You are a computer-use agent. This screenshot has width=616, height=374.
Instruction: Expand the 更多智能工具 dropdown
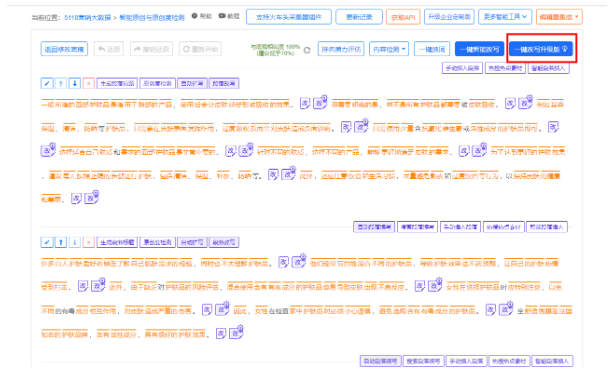505,17
